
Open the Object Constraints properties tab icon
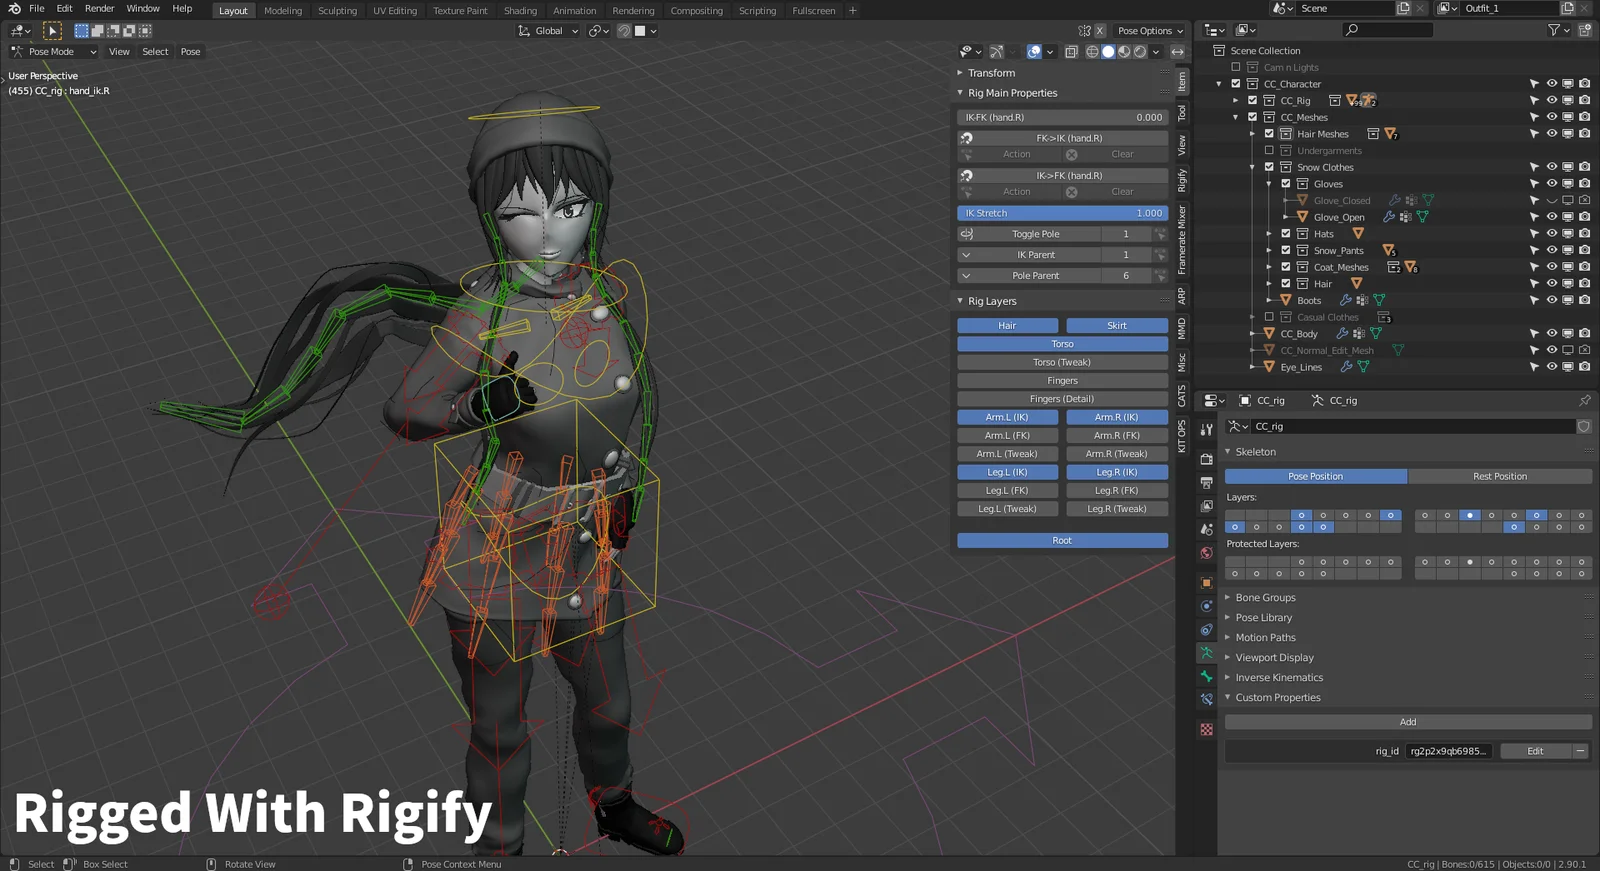pyautogui.click(x=1206, y=630)
